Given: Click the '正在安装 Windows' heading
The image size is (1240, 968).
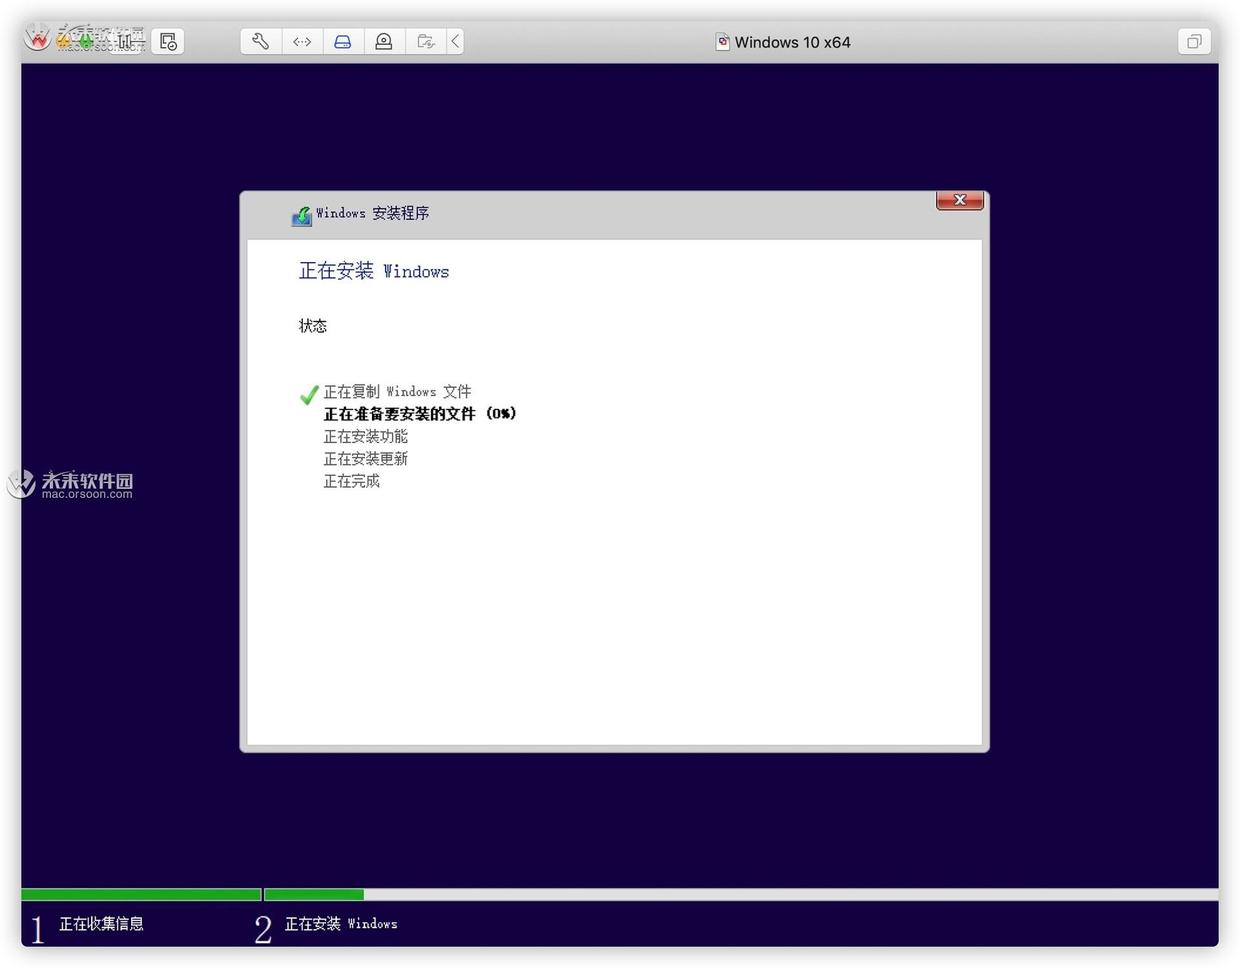Looking at the screenshot, I should coord(374,271).
